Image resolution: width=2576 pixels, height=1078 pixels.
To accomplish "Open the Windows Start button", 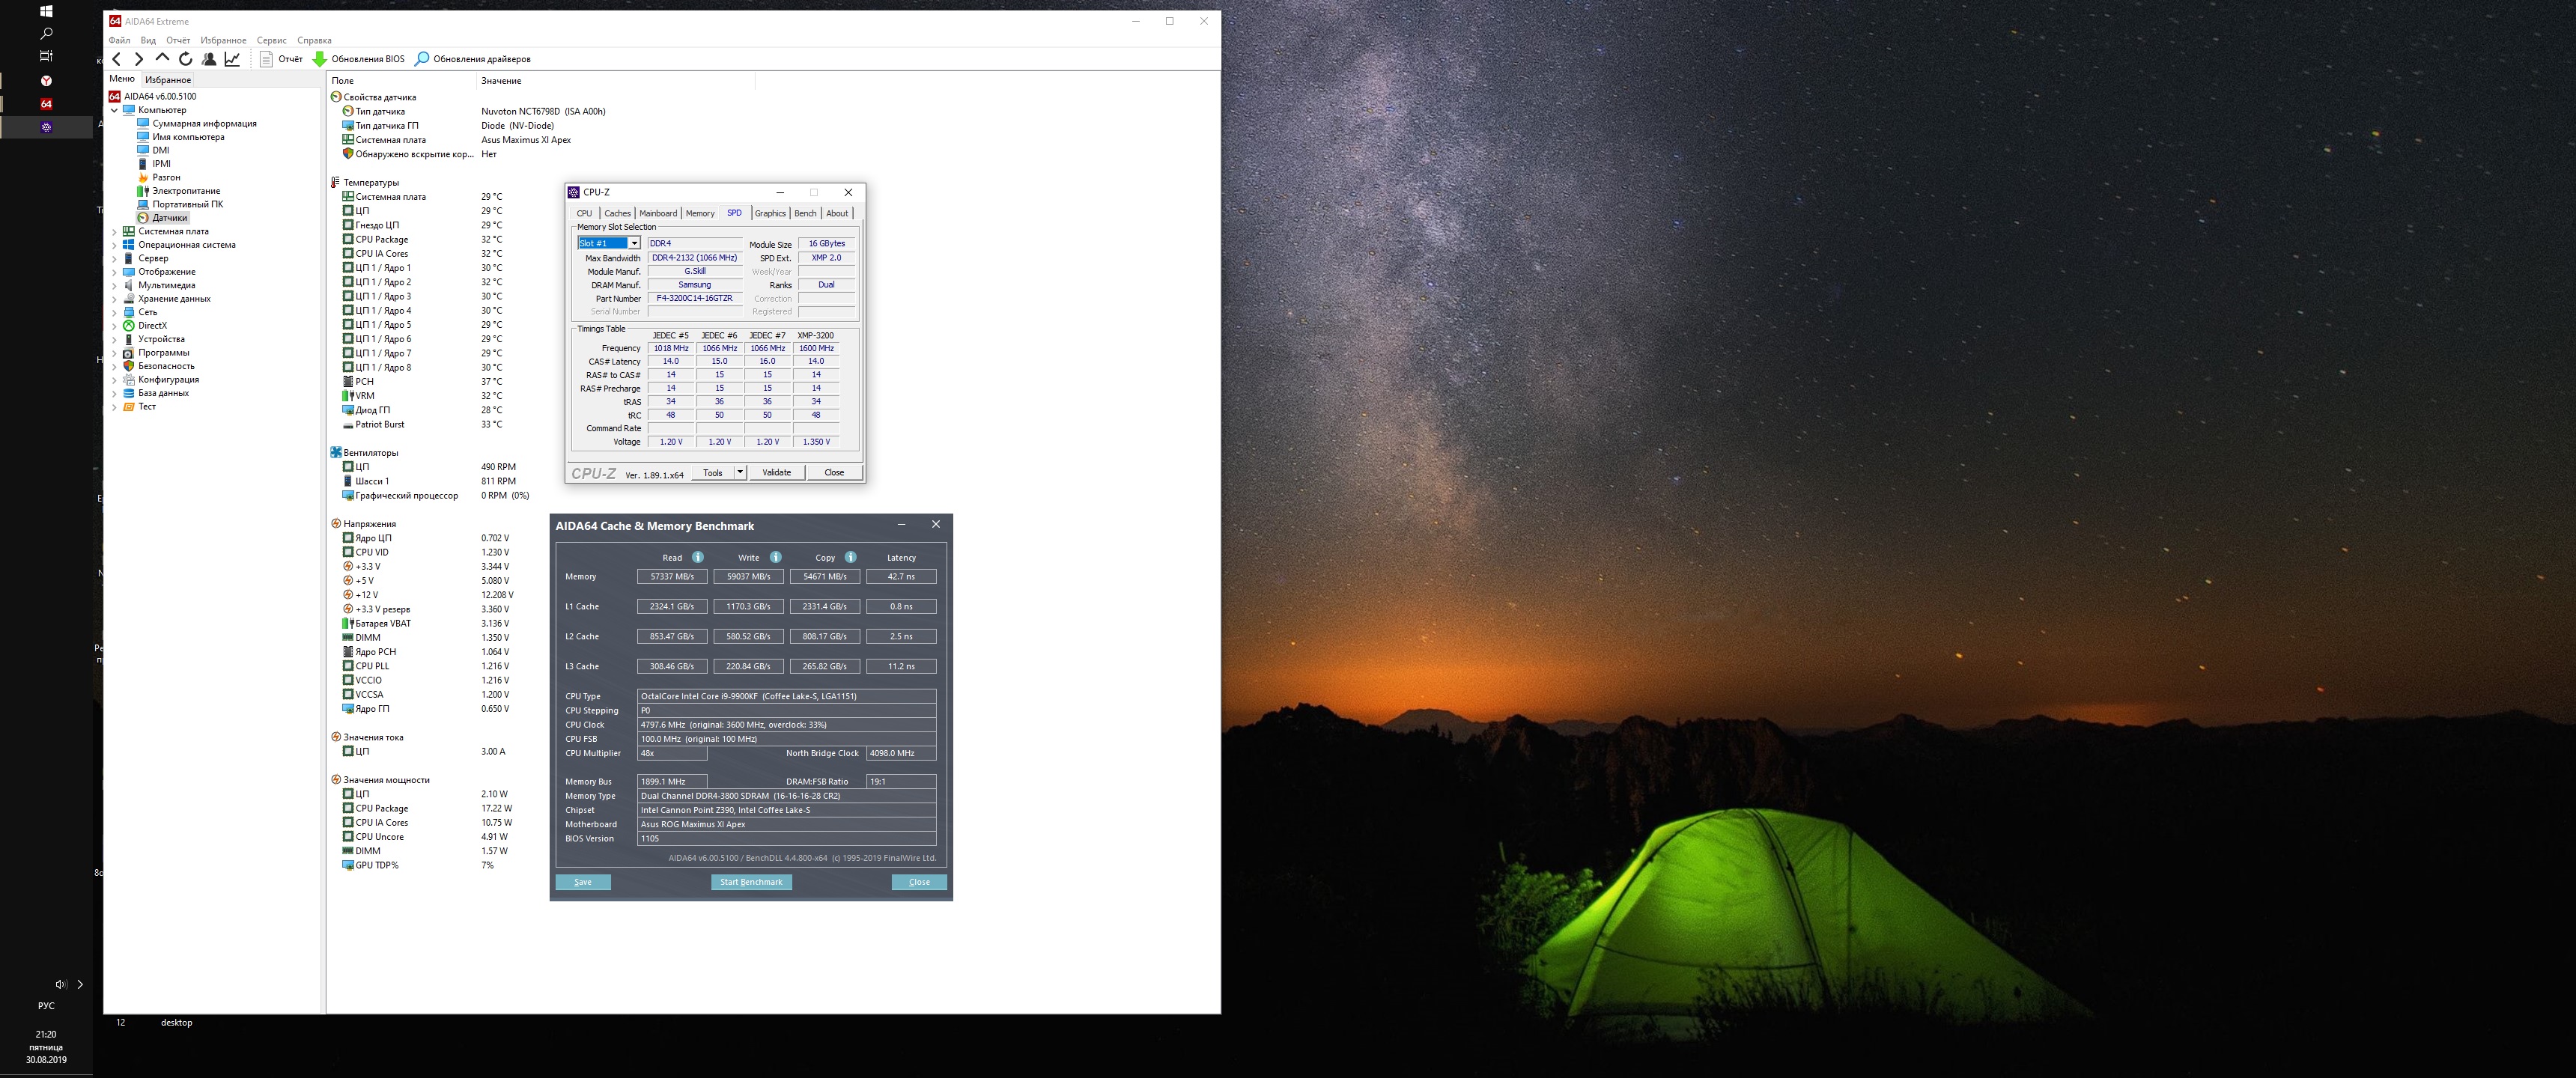I will [x=46, y=11].
